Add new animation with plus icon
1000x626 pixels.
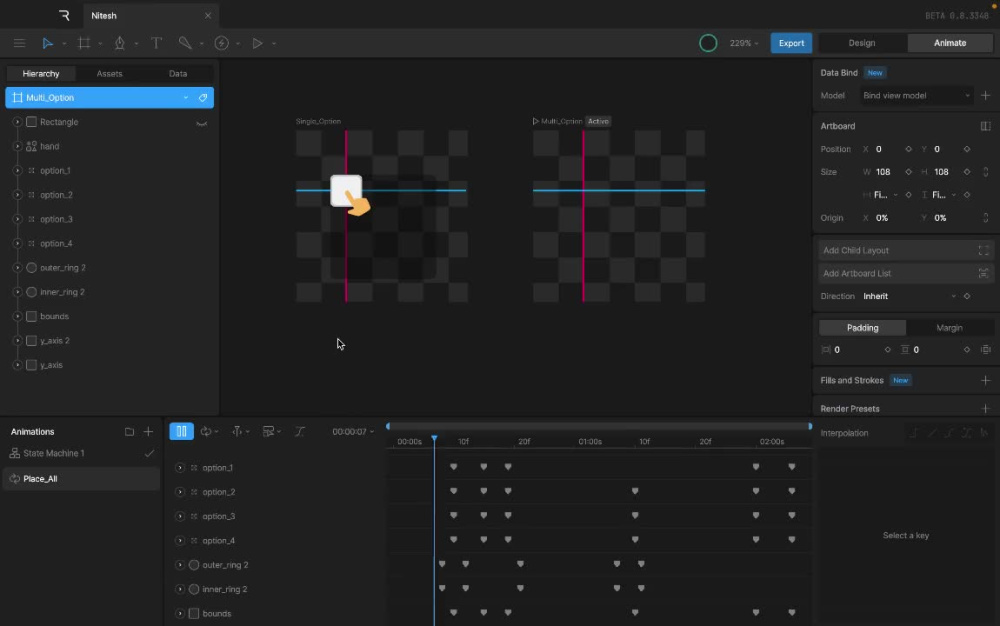click(148, 432)
